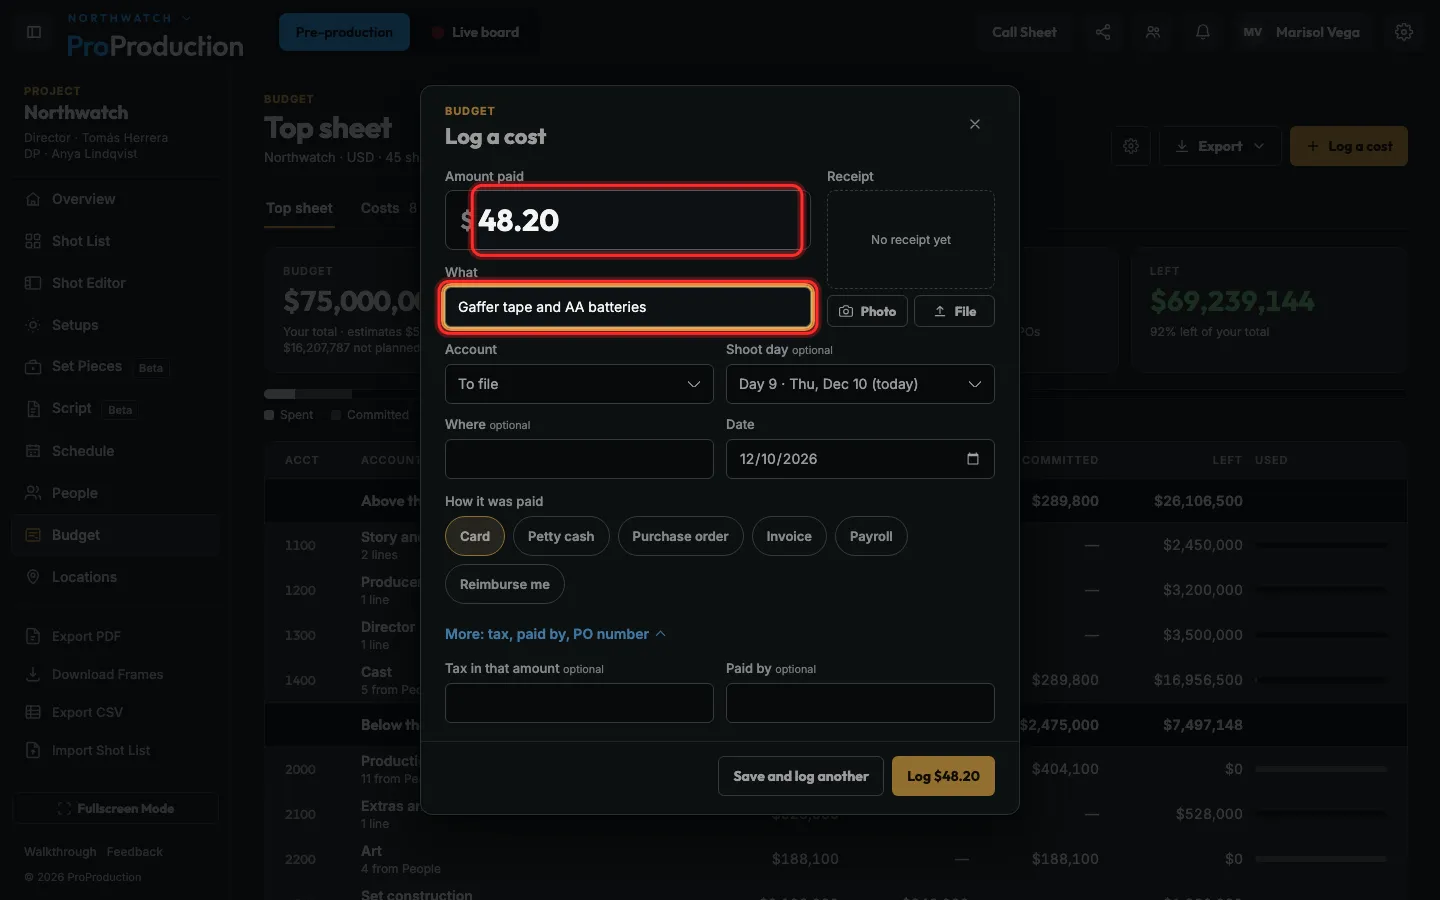Open the team members icon in header
Viewport: 1440px width, 900px height.
(x=1153, y=32)
